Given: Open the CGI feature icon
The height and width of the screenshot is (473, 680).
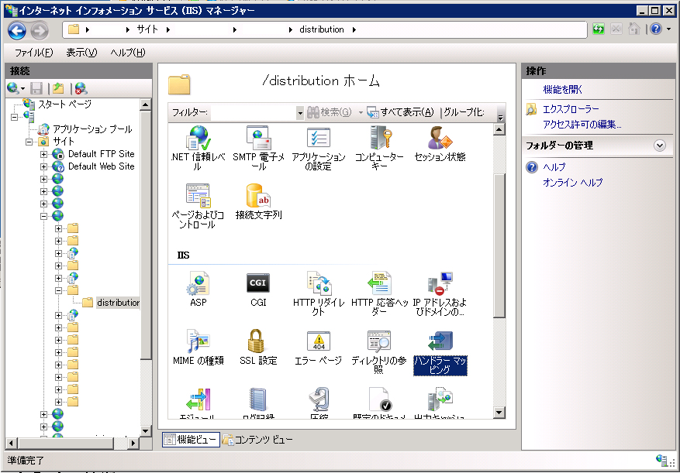Looking at the screenshot, I should click(258, 289).
